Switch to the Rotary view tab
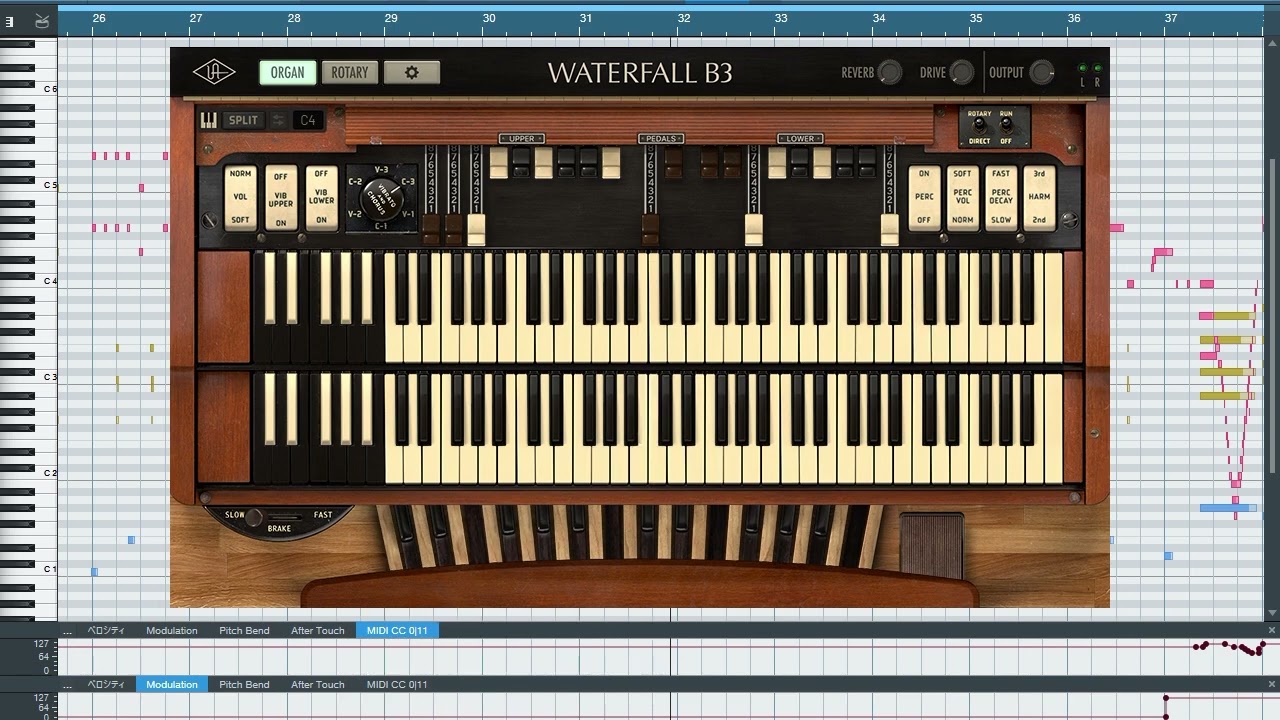Image resolution: width=1280 pixels, height=720 pixels. [350, 72]
